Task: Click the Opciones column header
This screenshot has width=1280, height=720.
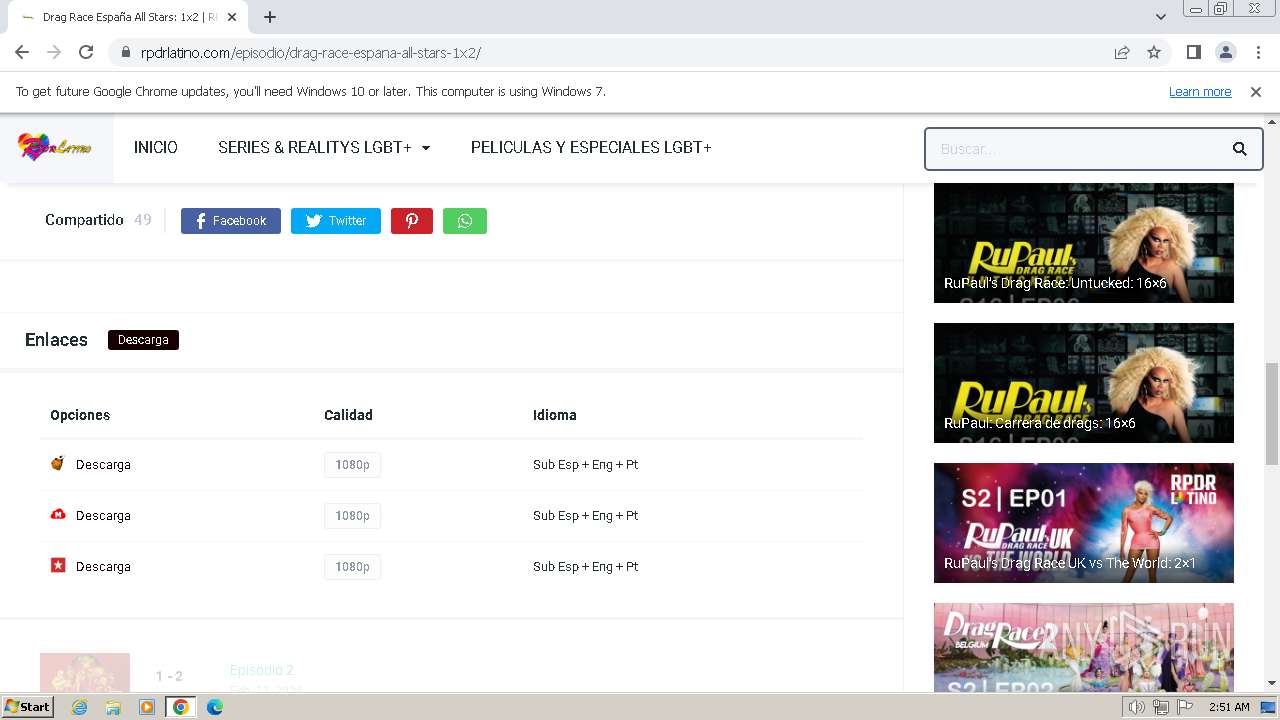Action: click(80, 415)
